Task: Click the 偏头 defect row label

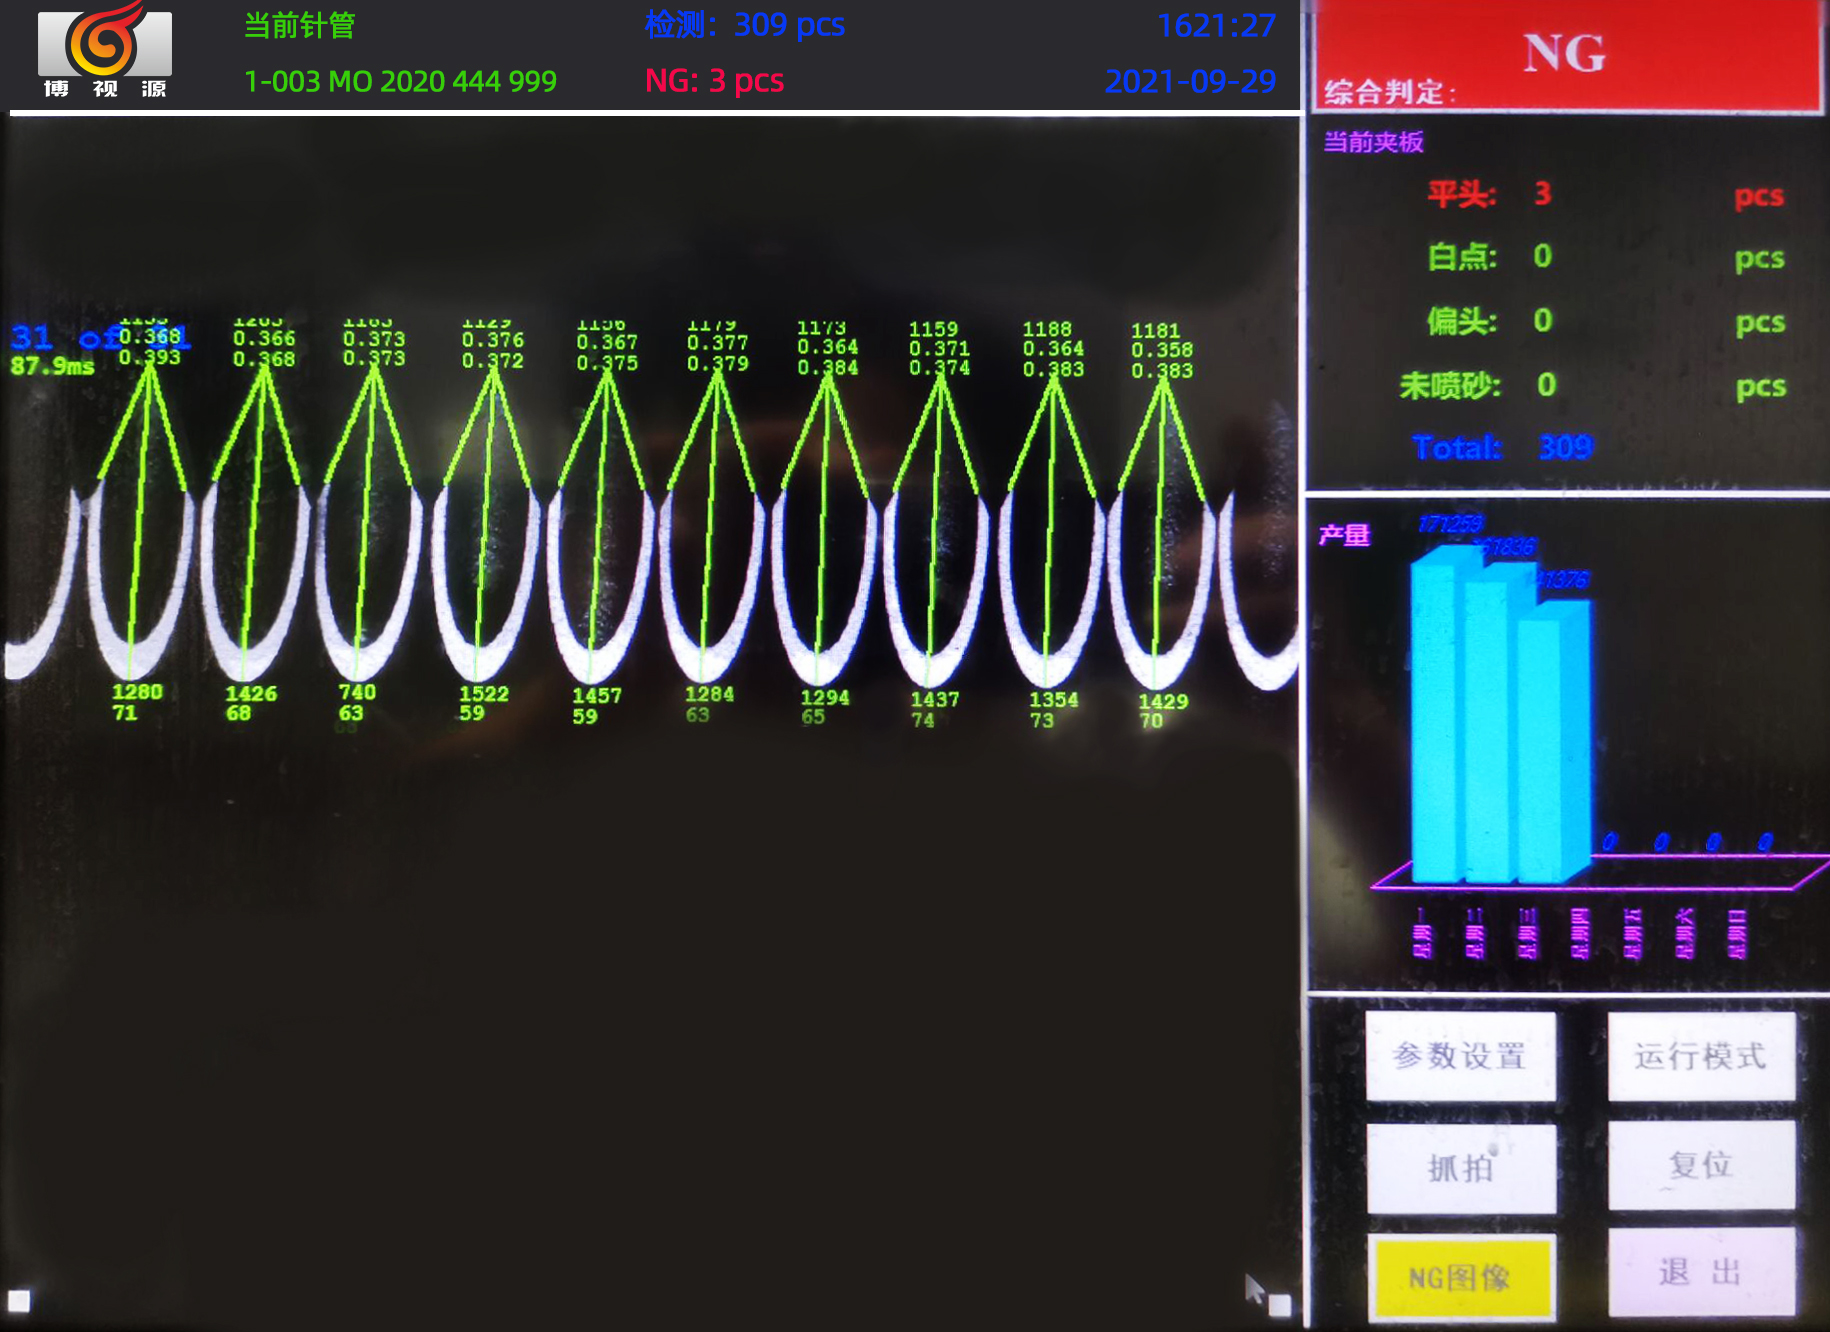Action: [x=1462, y=321]
